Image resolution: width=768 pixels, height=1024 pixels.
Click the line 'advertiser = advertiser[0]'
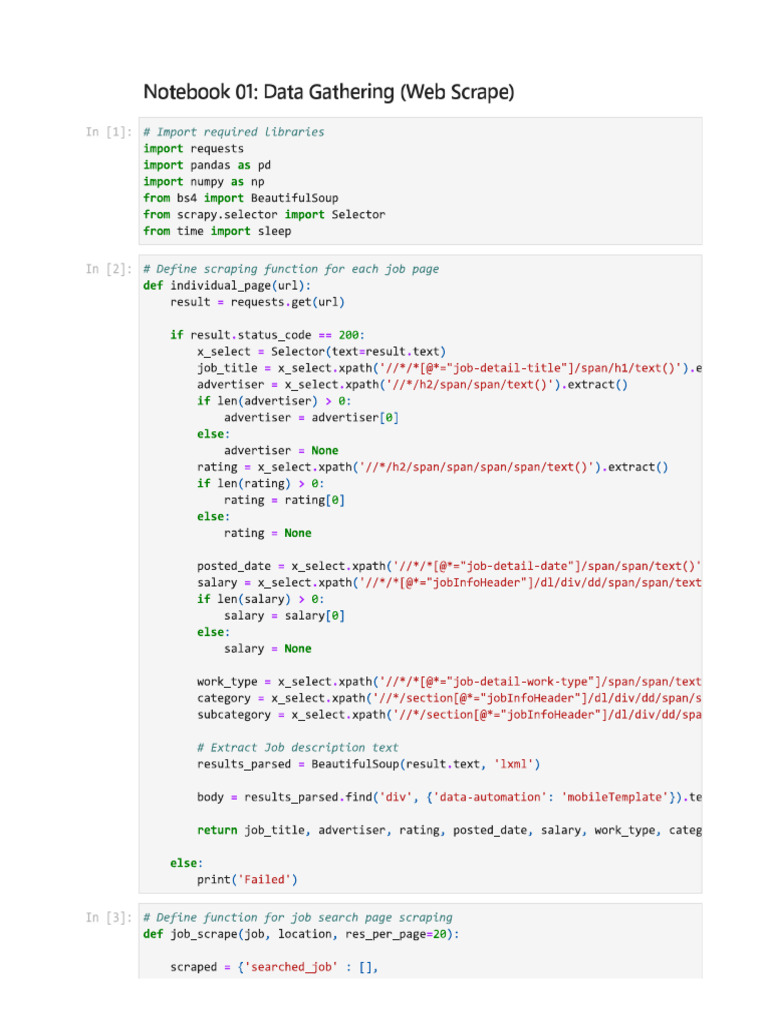point(312,417)
